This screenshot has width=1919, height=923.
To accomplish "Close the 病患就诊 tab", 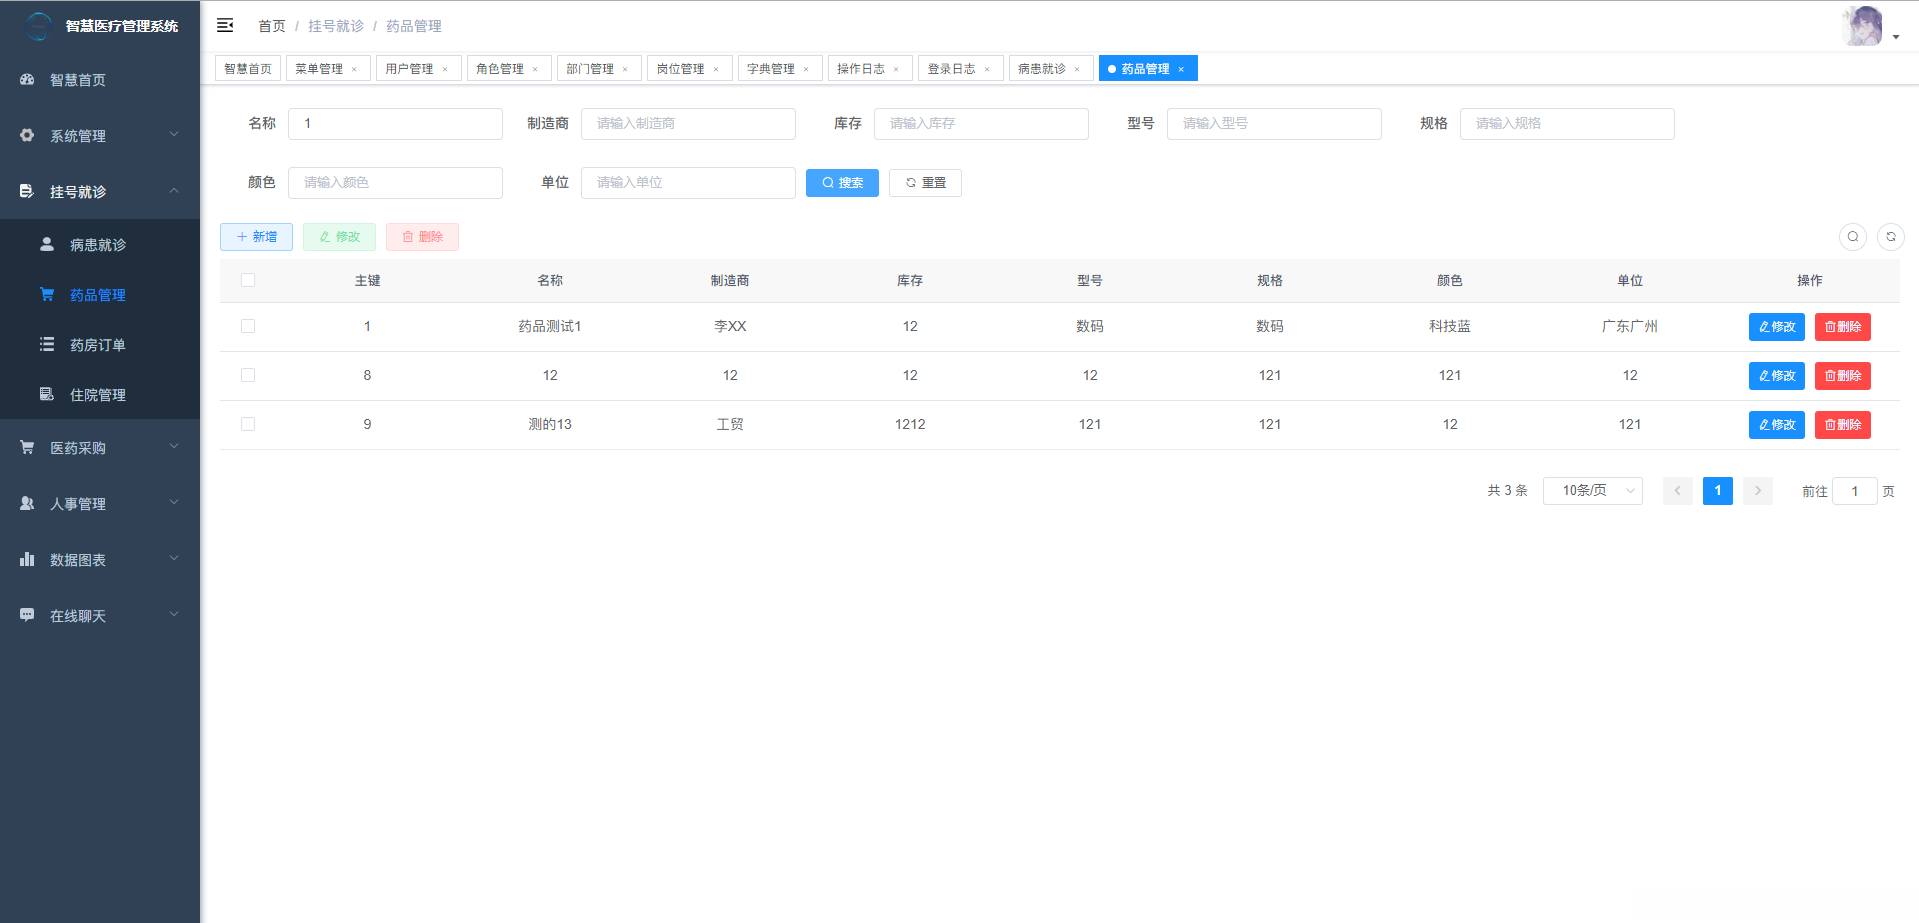I will 1077,69.
